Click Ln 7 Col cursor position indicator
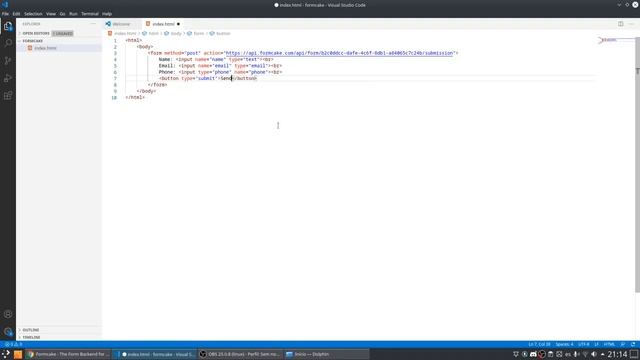This screenshot has height=360, width=640. (x=539, y=344)
